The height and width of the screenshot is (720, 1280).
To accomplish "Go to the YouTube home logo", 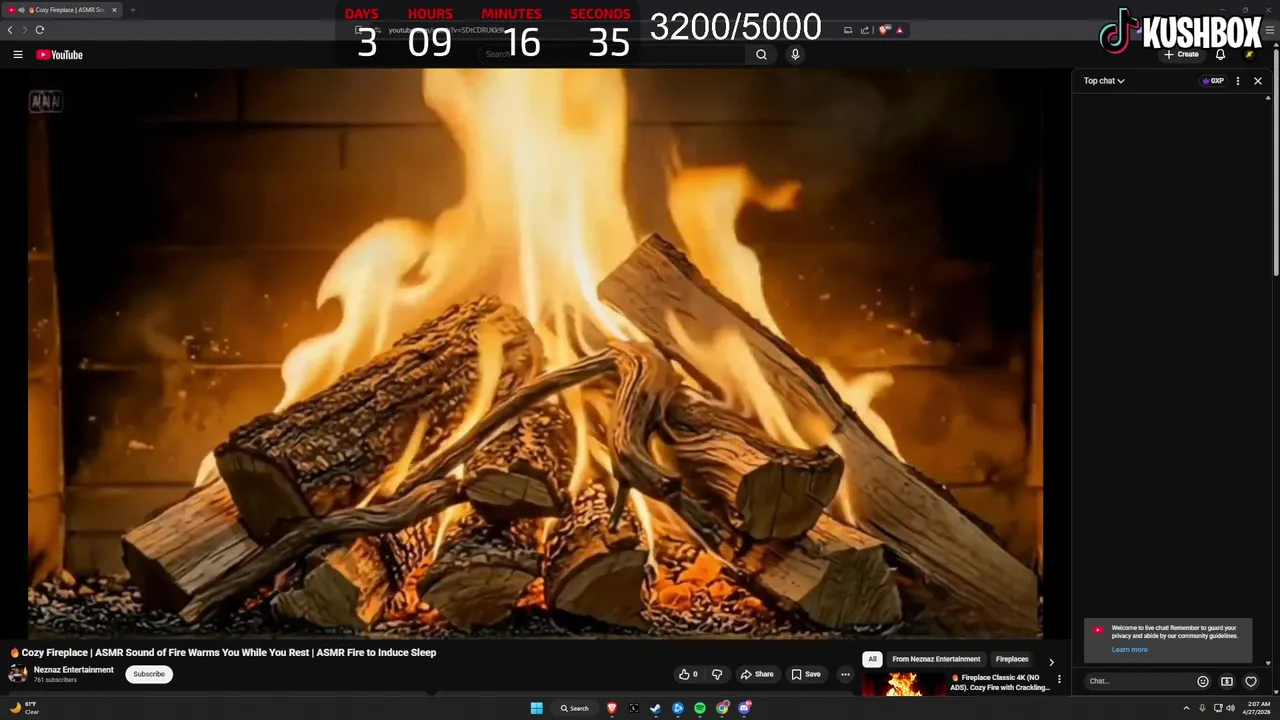I will [x=59, y=55].
